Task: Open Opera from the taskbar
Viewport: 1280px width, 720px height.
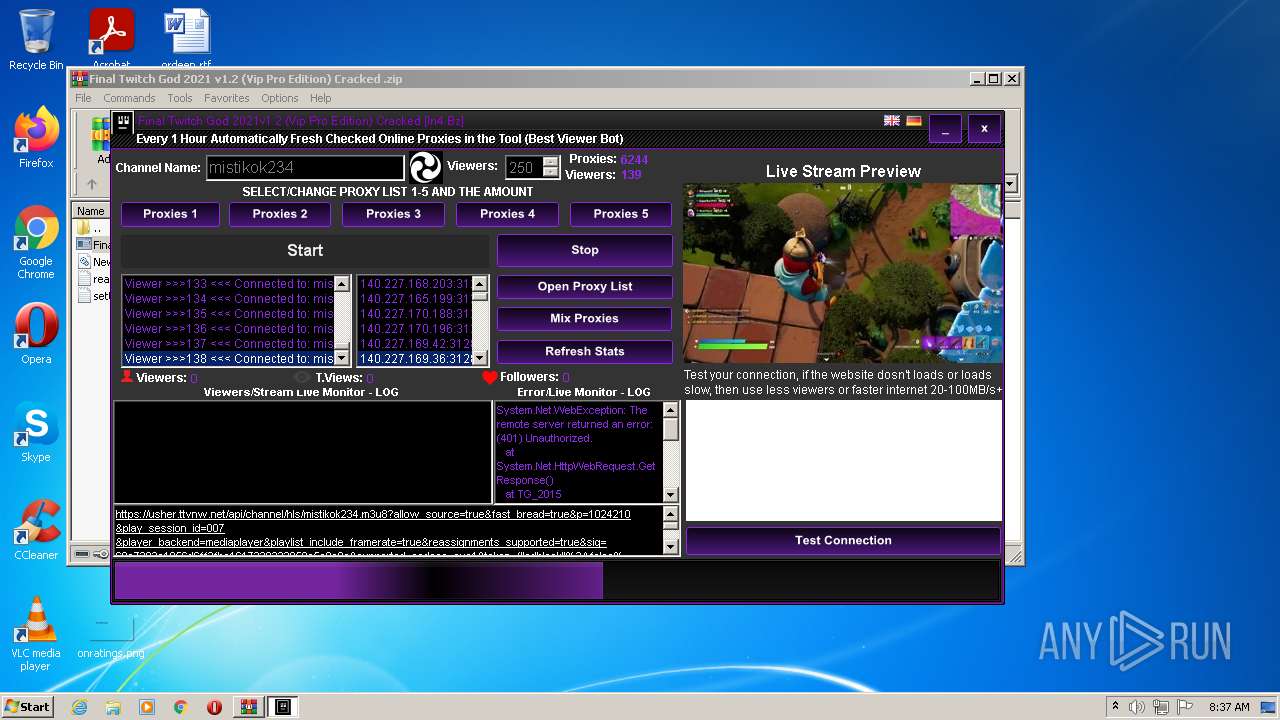Action: [x=214, y=707]
